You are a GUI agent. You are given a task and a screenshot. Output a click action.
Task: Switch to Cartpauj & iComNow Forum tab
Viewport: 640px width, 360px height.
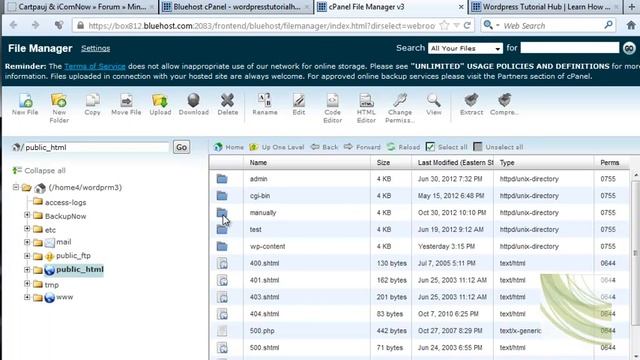coord(81,7)
